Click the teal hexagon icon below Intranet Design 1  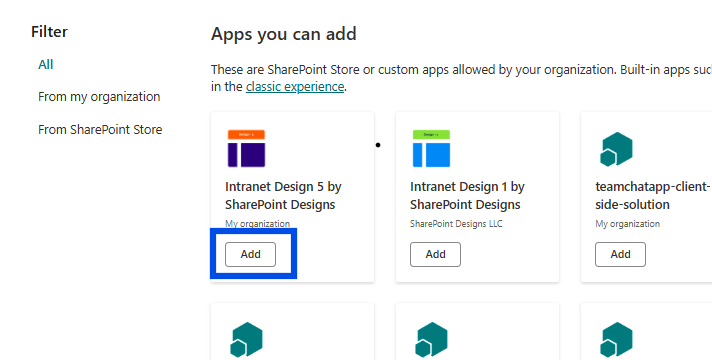pyautogui.click(x=431, y=340)
